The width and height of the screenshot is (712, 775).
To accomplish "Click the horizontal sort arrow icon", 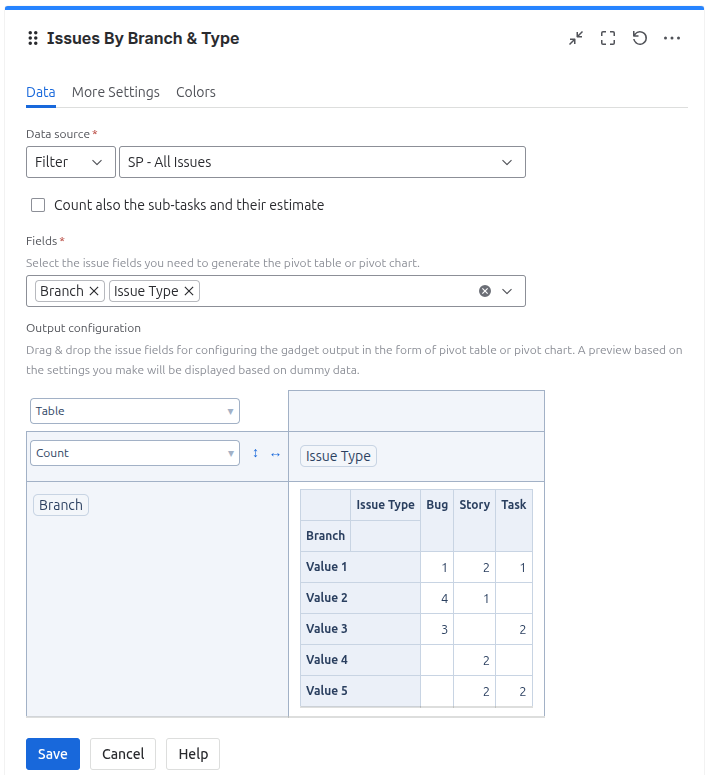I will click(x=276, y=453).
